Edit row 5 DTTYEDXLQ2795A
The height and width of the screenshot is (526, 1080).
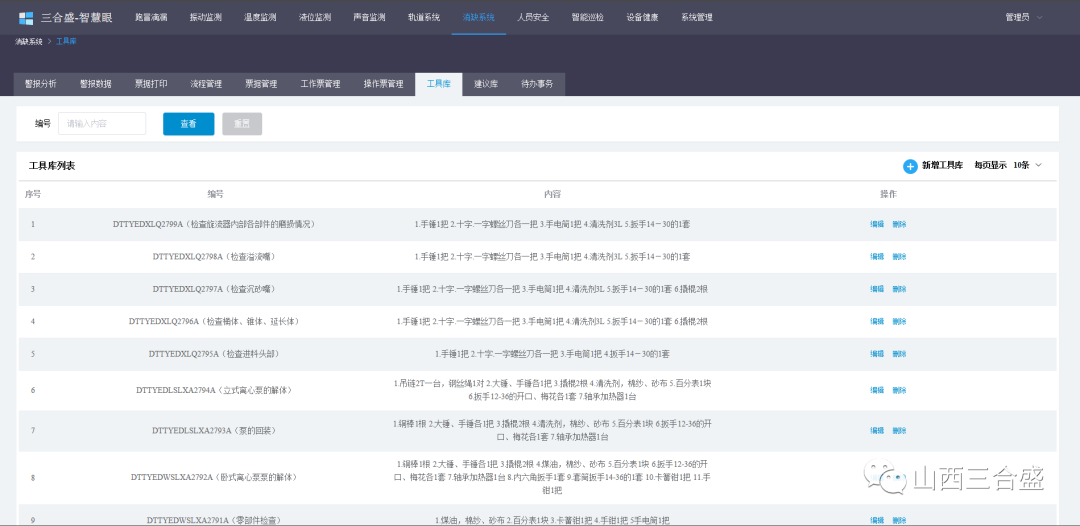(x=877, y=354)
